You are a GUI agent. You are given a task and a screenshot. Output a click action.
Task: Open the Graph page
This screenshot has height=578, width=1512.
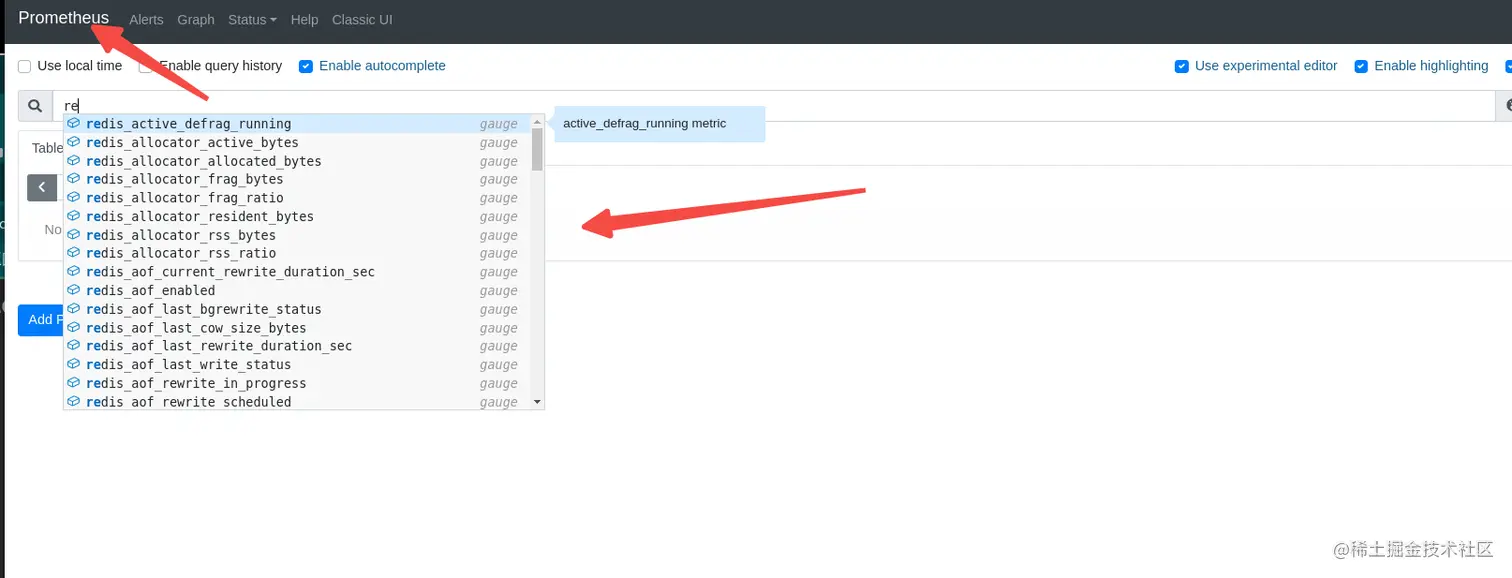pyautogui.click(x=196, y=20)
